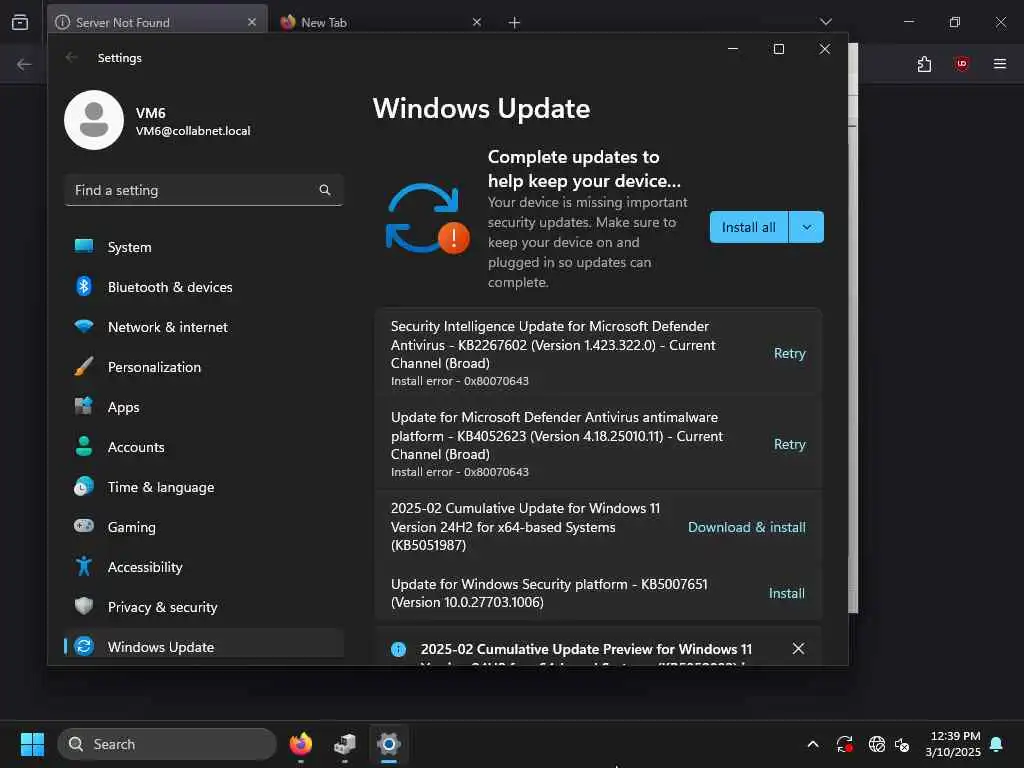The image size is (1024, 768).
Task: Open the installer app on taskbar
Action: (345, 744)
